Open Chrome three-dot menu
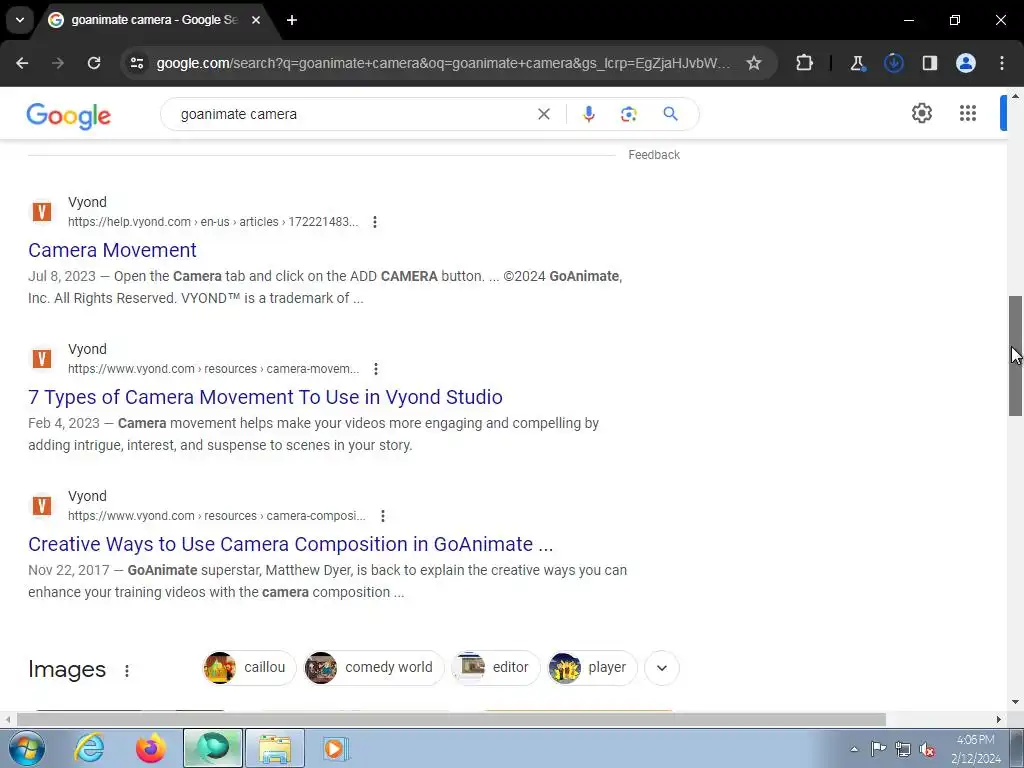 1002,63
